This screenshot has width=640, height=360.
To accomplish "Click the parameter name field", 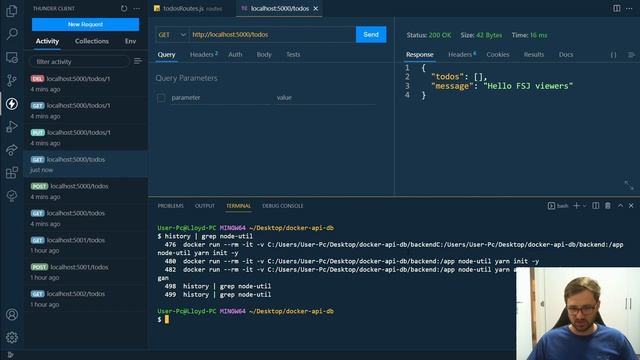I will pyautogui.click(x=220, y=98).
